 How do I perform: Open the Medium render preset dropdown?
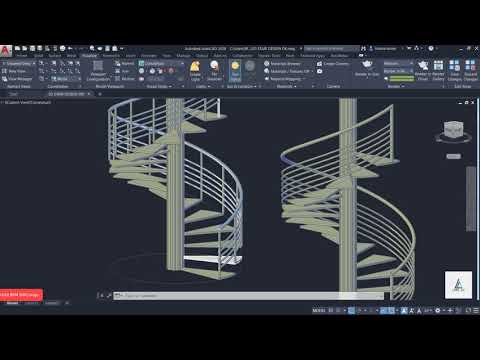(x=399, y=63)
